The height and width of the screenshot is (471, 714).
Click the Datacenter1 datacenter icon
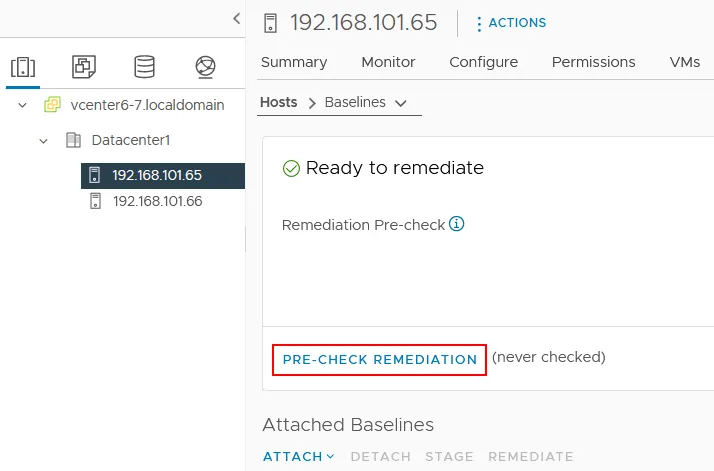coord(73,140)
